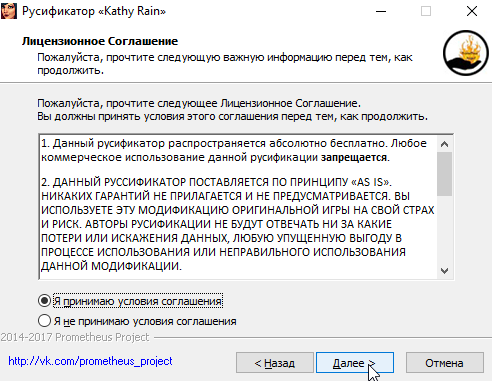
Task: Click the bold word «запрещается» in license
Action: [354, 157]
